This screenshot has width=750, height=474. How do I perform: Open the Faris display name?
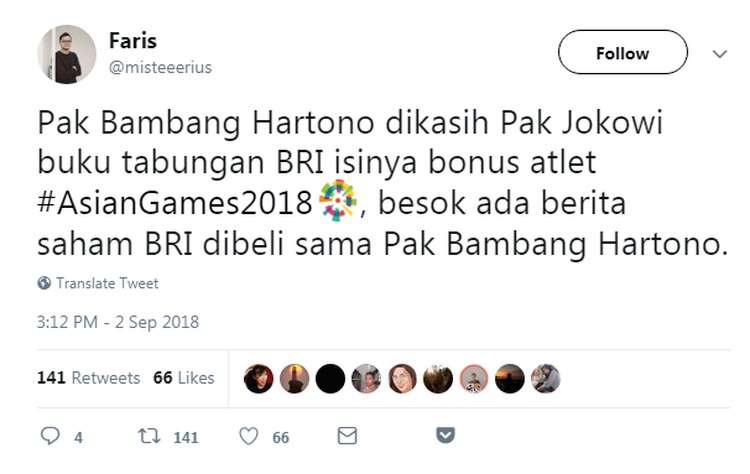132,41
